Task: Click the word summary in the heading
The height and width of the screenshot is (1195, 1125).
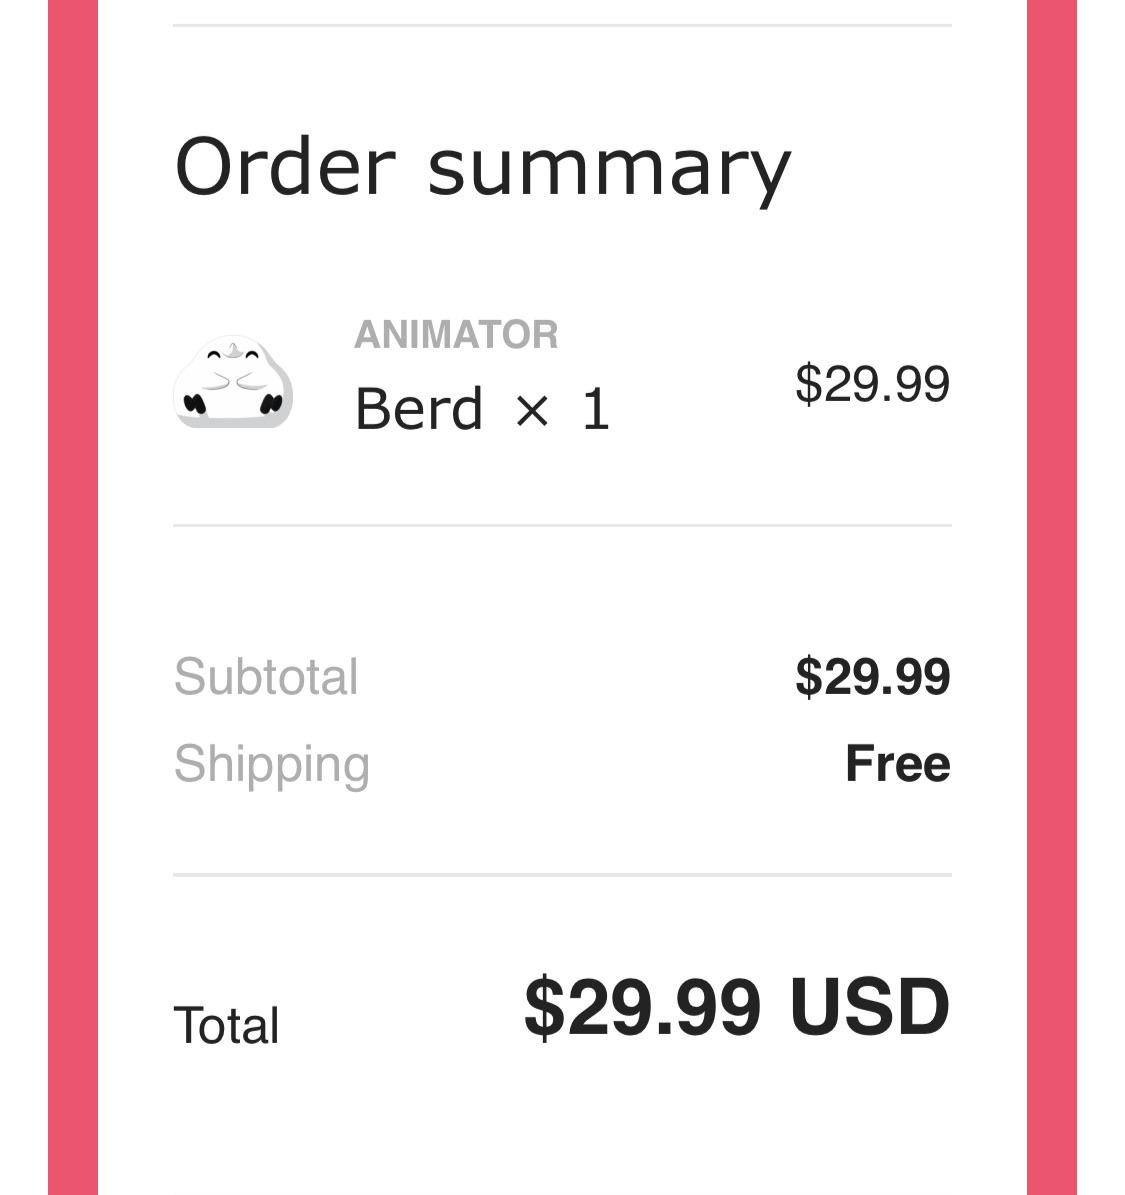Action: [609, 170]
